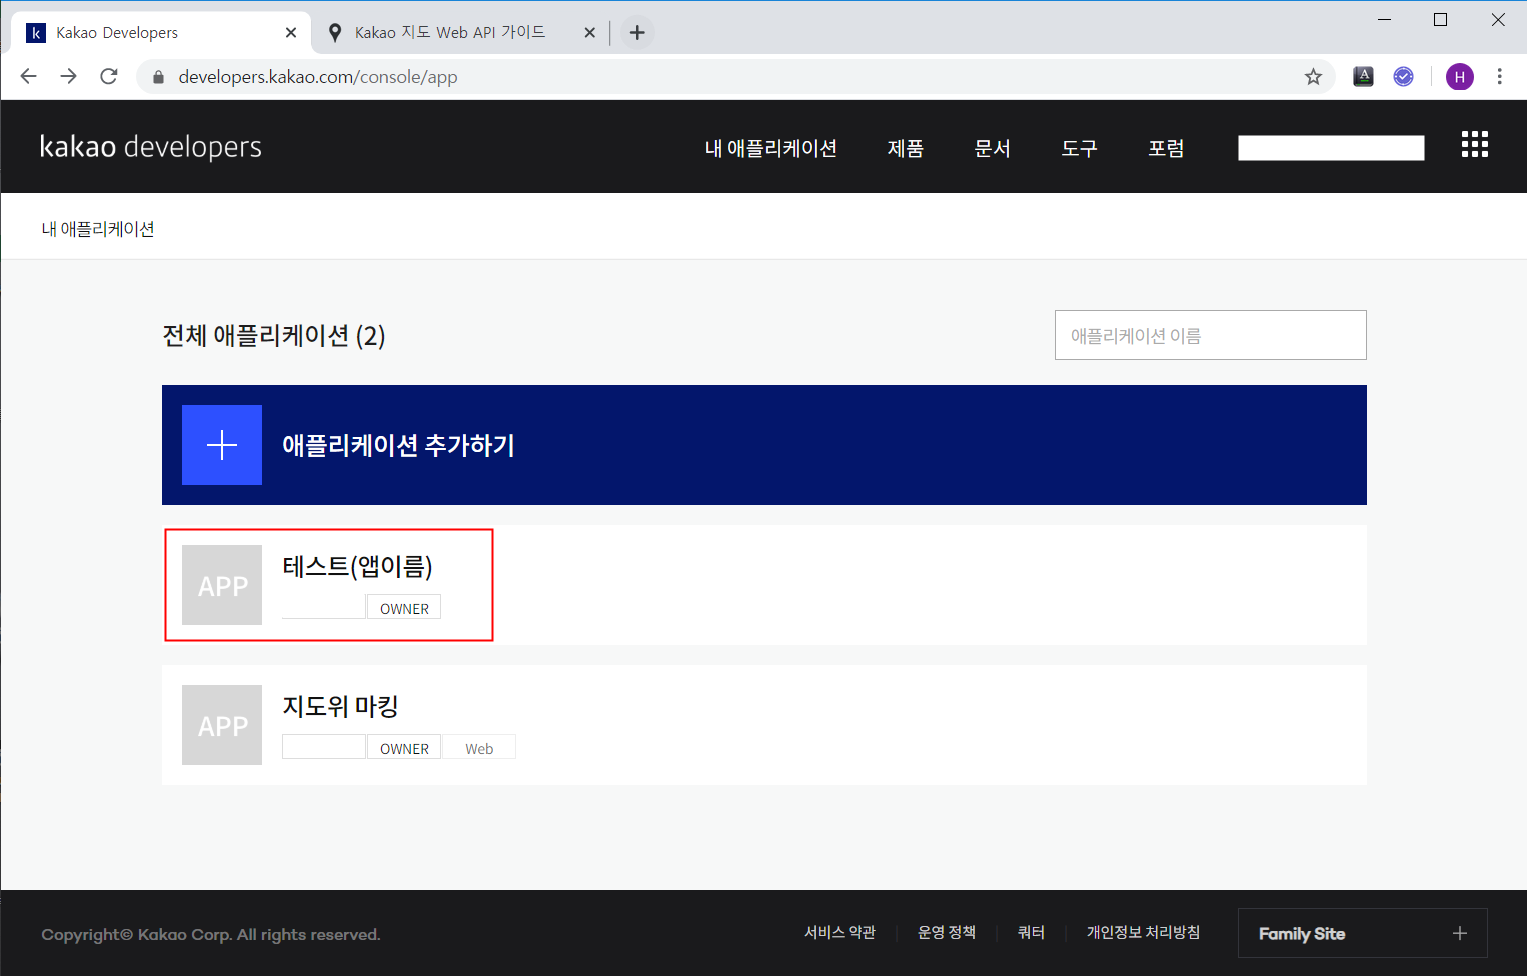1527x976 pixels.
Task: Click the 내 애플리케이션 breadcrumb
Action: pos(98,229)
